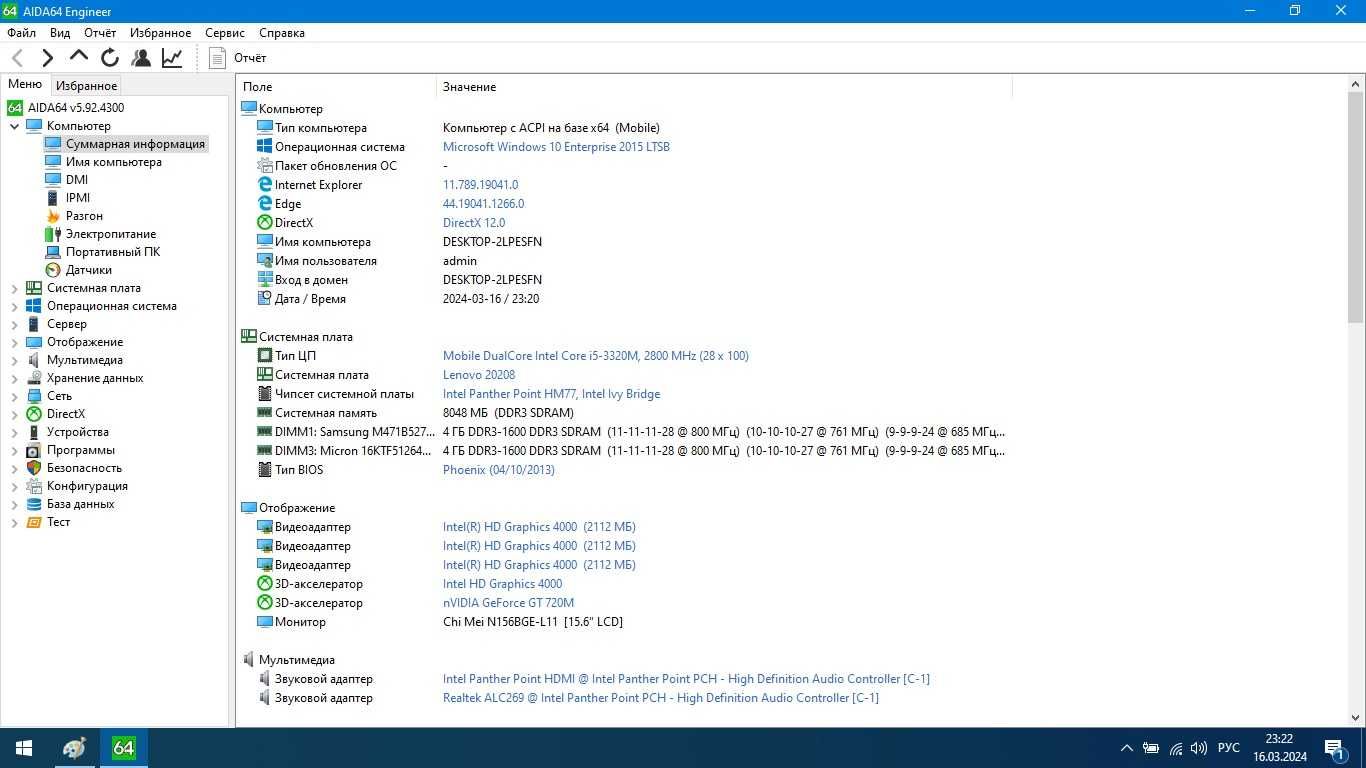Open the Отчёт toolbar button

click(238, 58)
